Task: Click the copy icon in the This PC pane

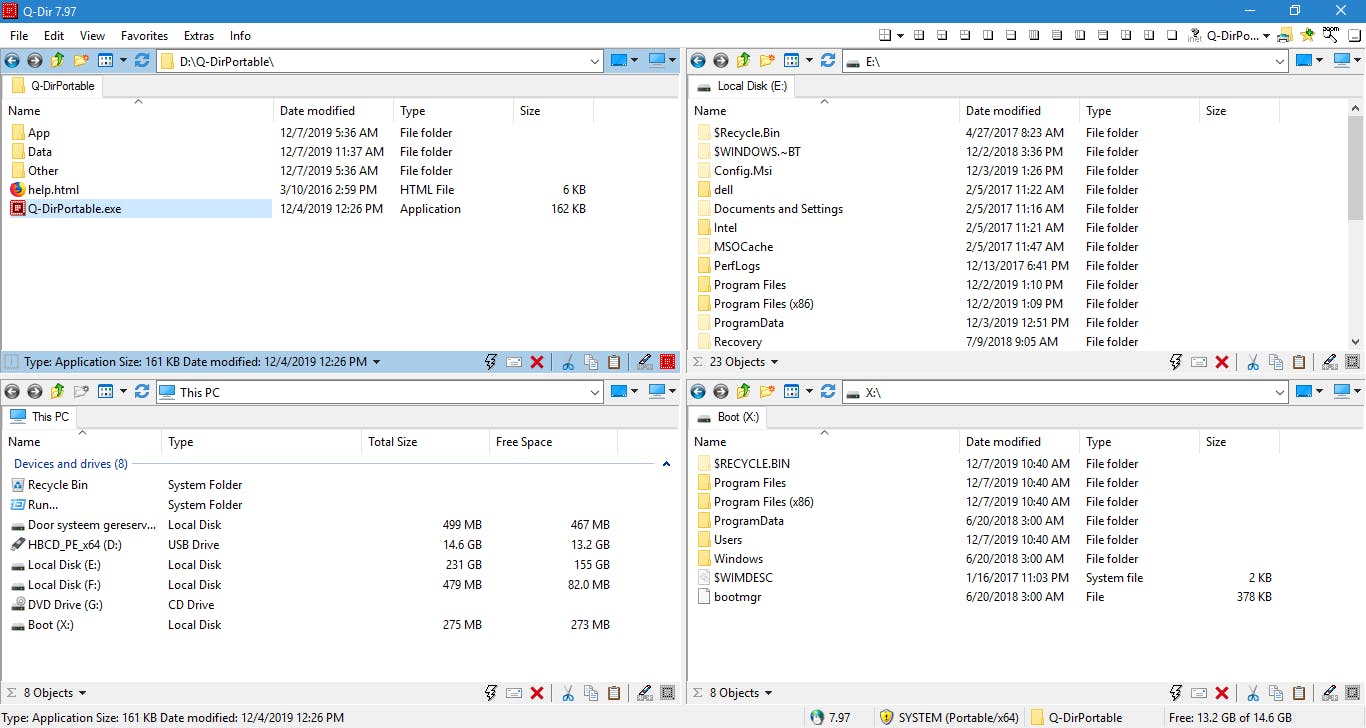Action: point(591,693)
